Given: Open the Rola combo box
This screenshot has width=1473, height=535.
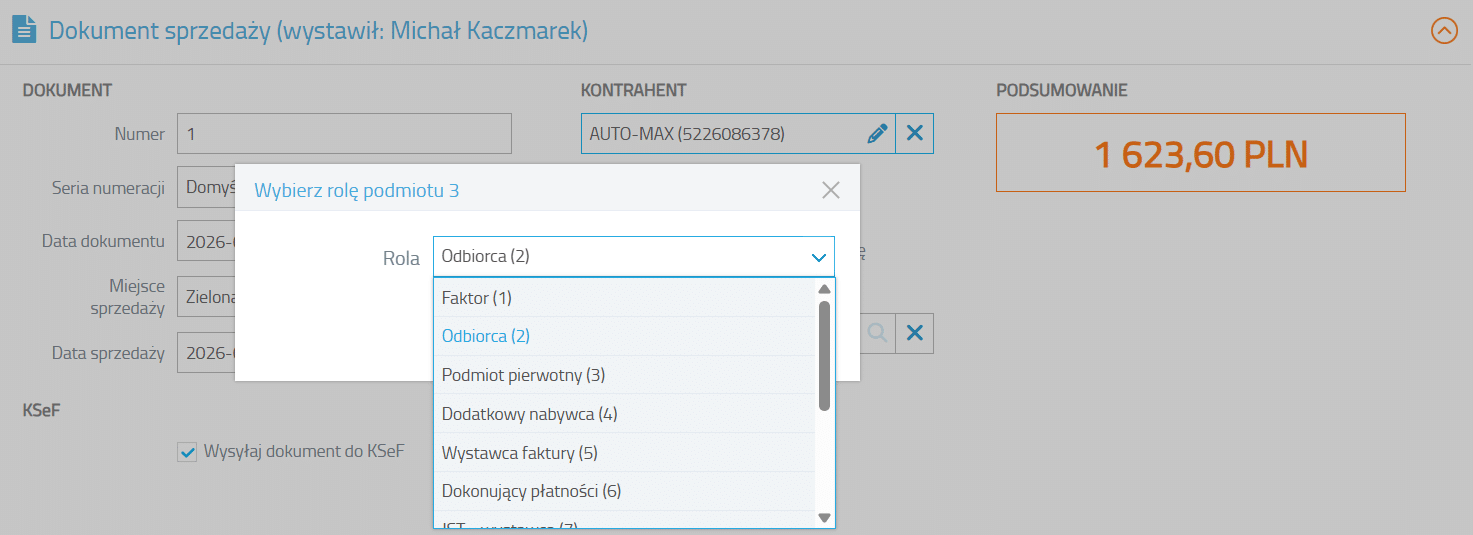Looking at the screenshot, I should (x=634, y=256).
